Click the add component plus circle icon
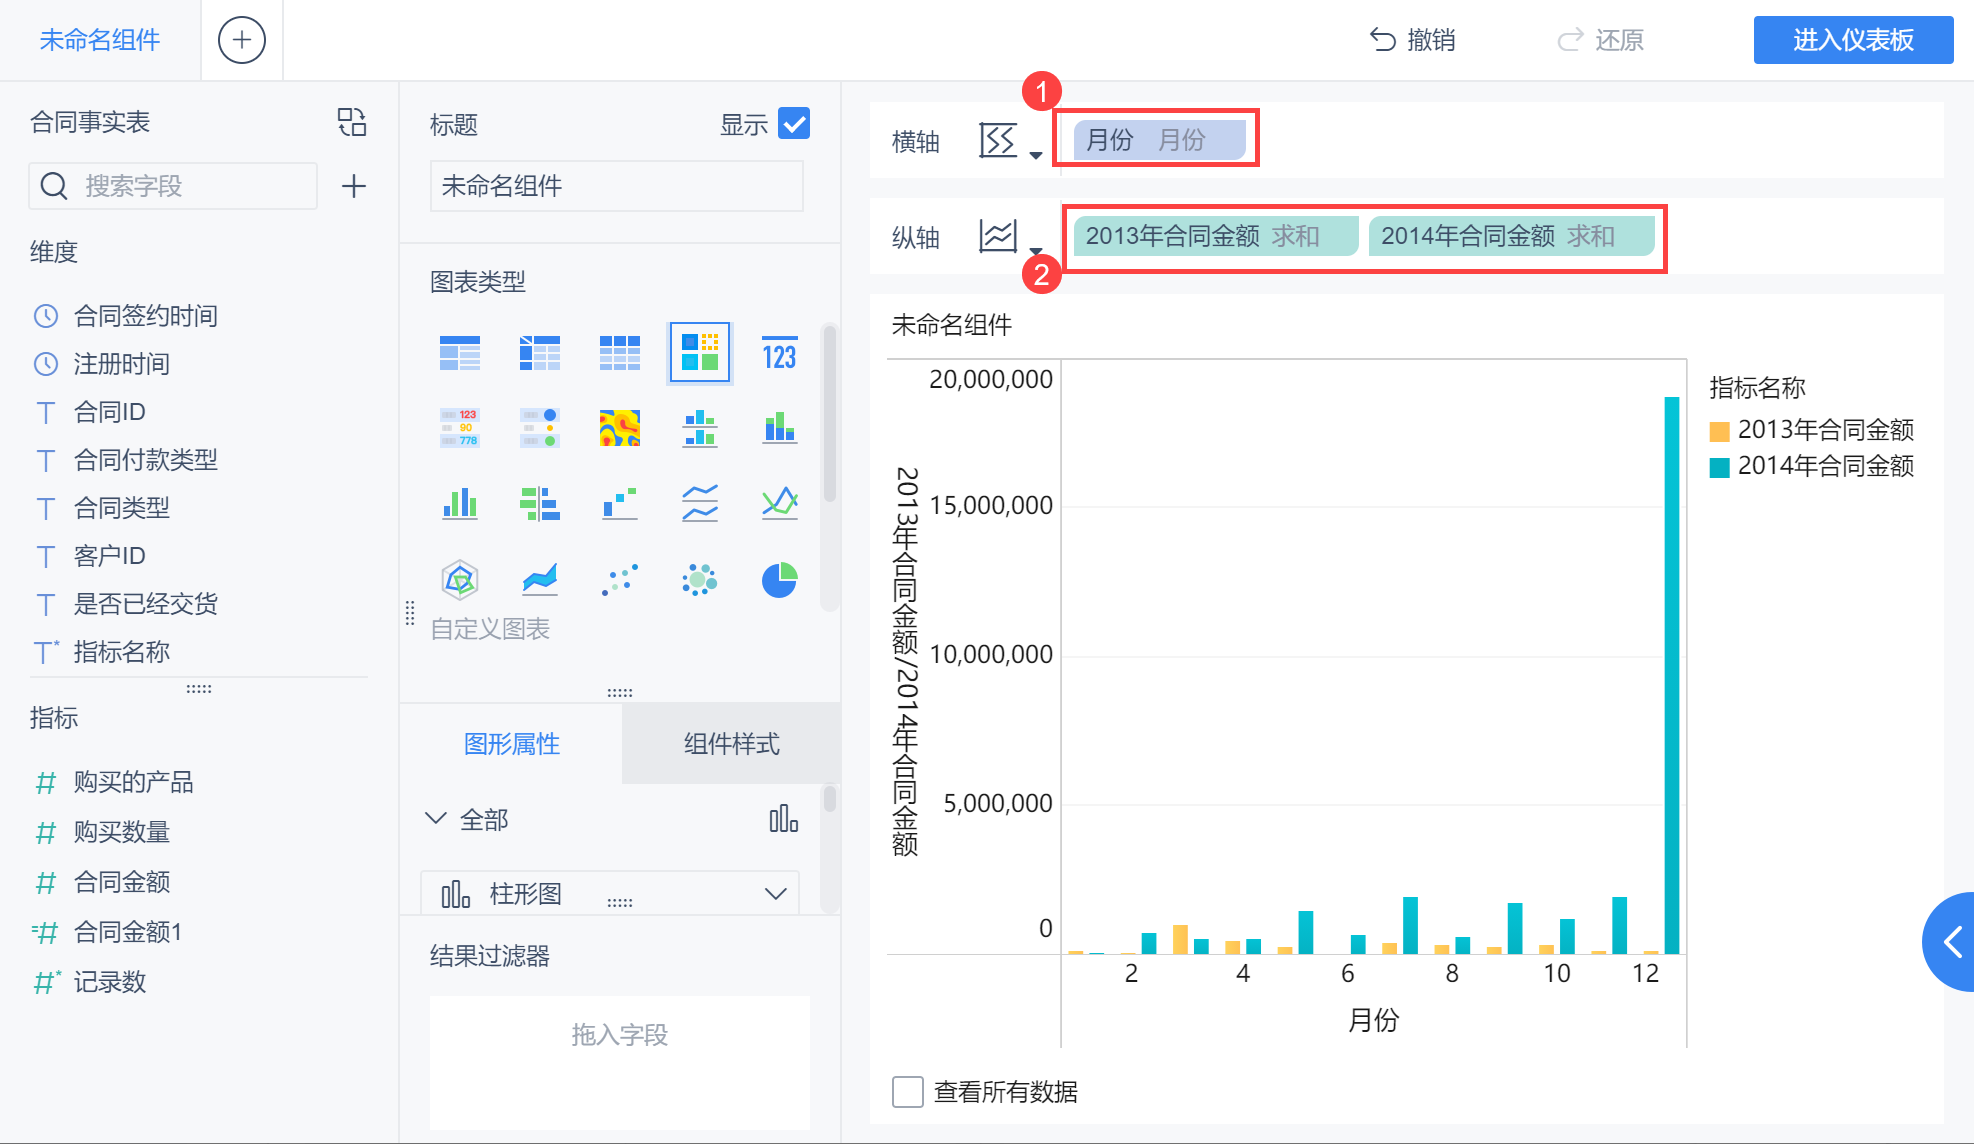The image size is (1974, 1144). click(241, 40)
